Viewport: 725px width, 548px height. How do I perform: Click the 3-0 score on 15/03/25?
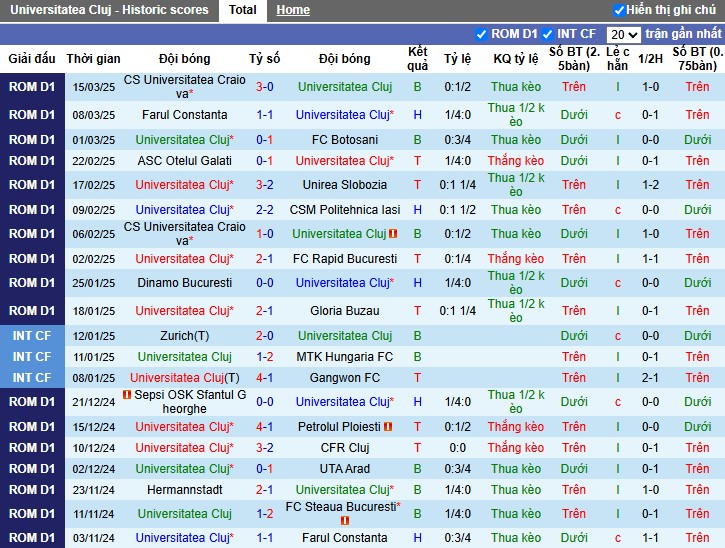tap(264, 86)
